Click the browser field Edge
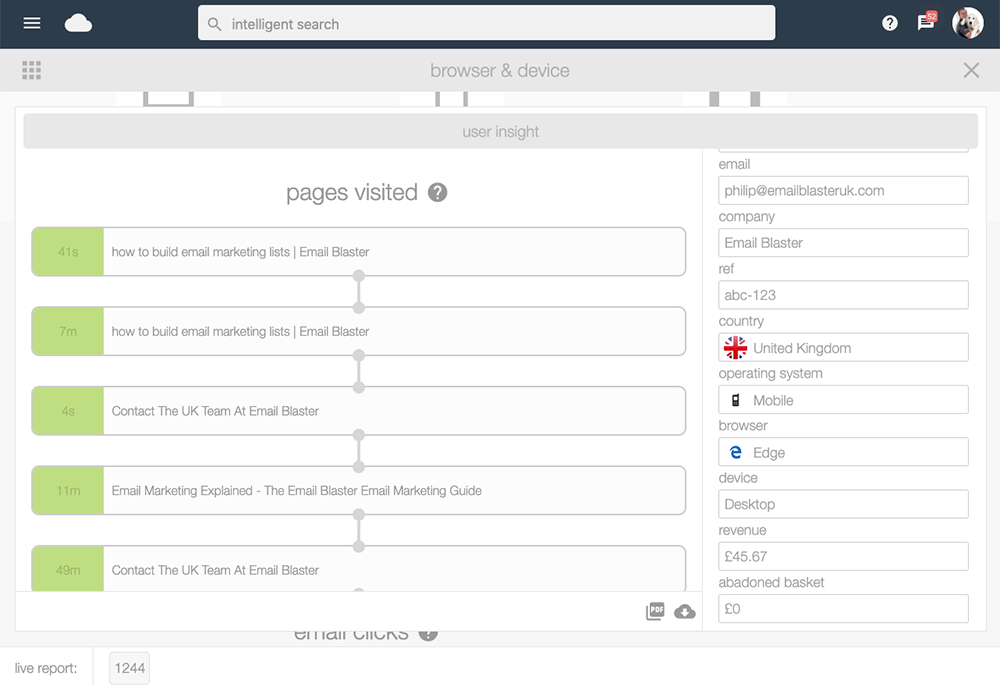 coord(843,452)
